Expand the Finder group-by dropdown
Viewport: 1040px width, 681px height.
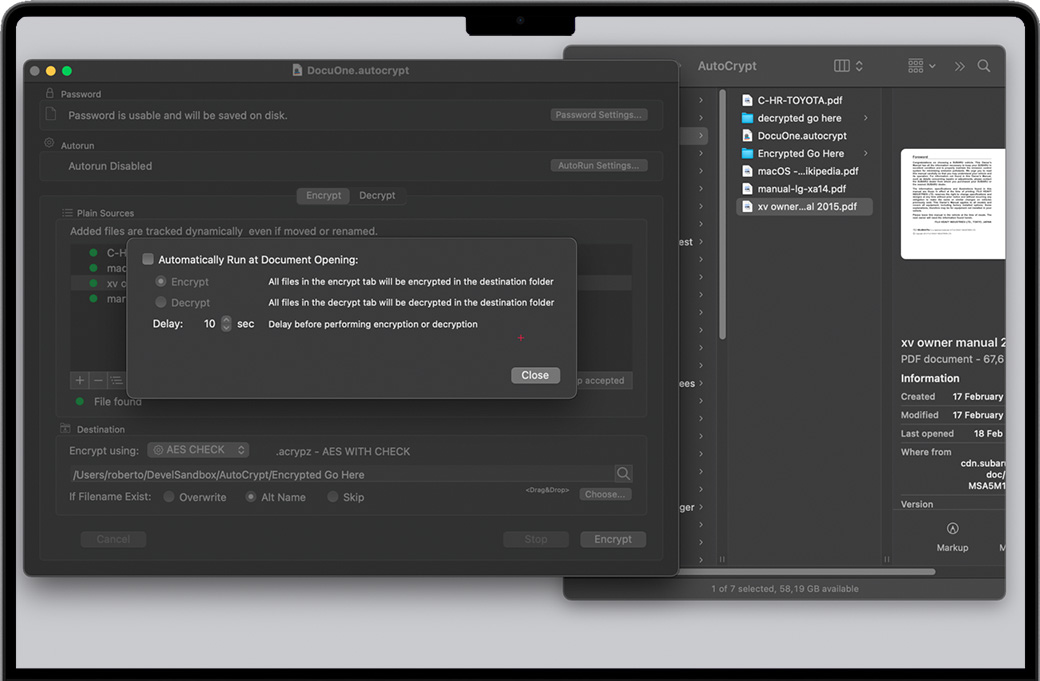click(921, 66)
